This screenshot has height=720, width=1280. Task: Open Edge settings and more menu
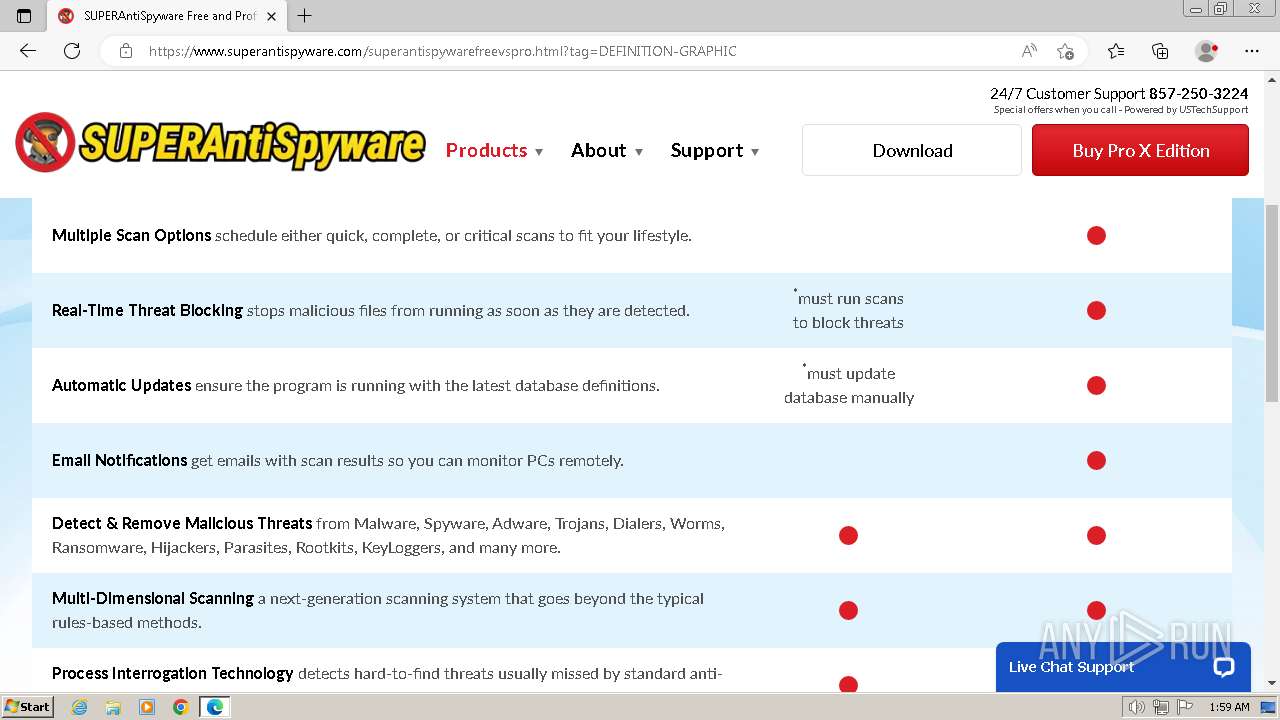(x=1252, y=51)
